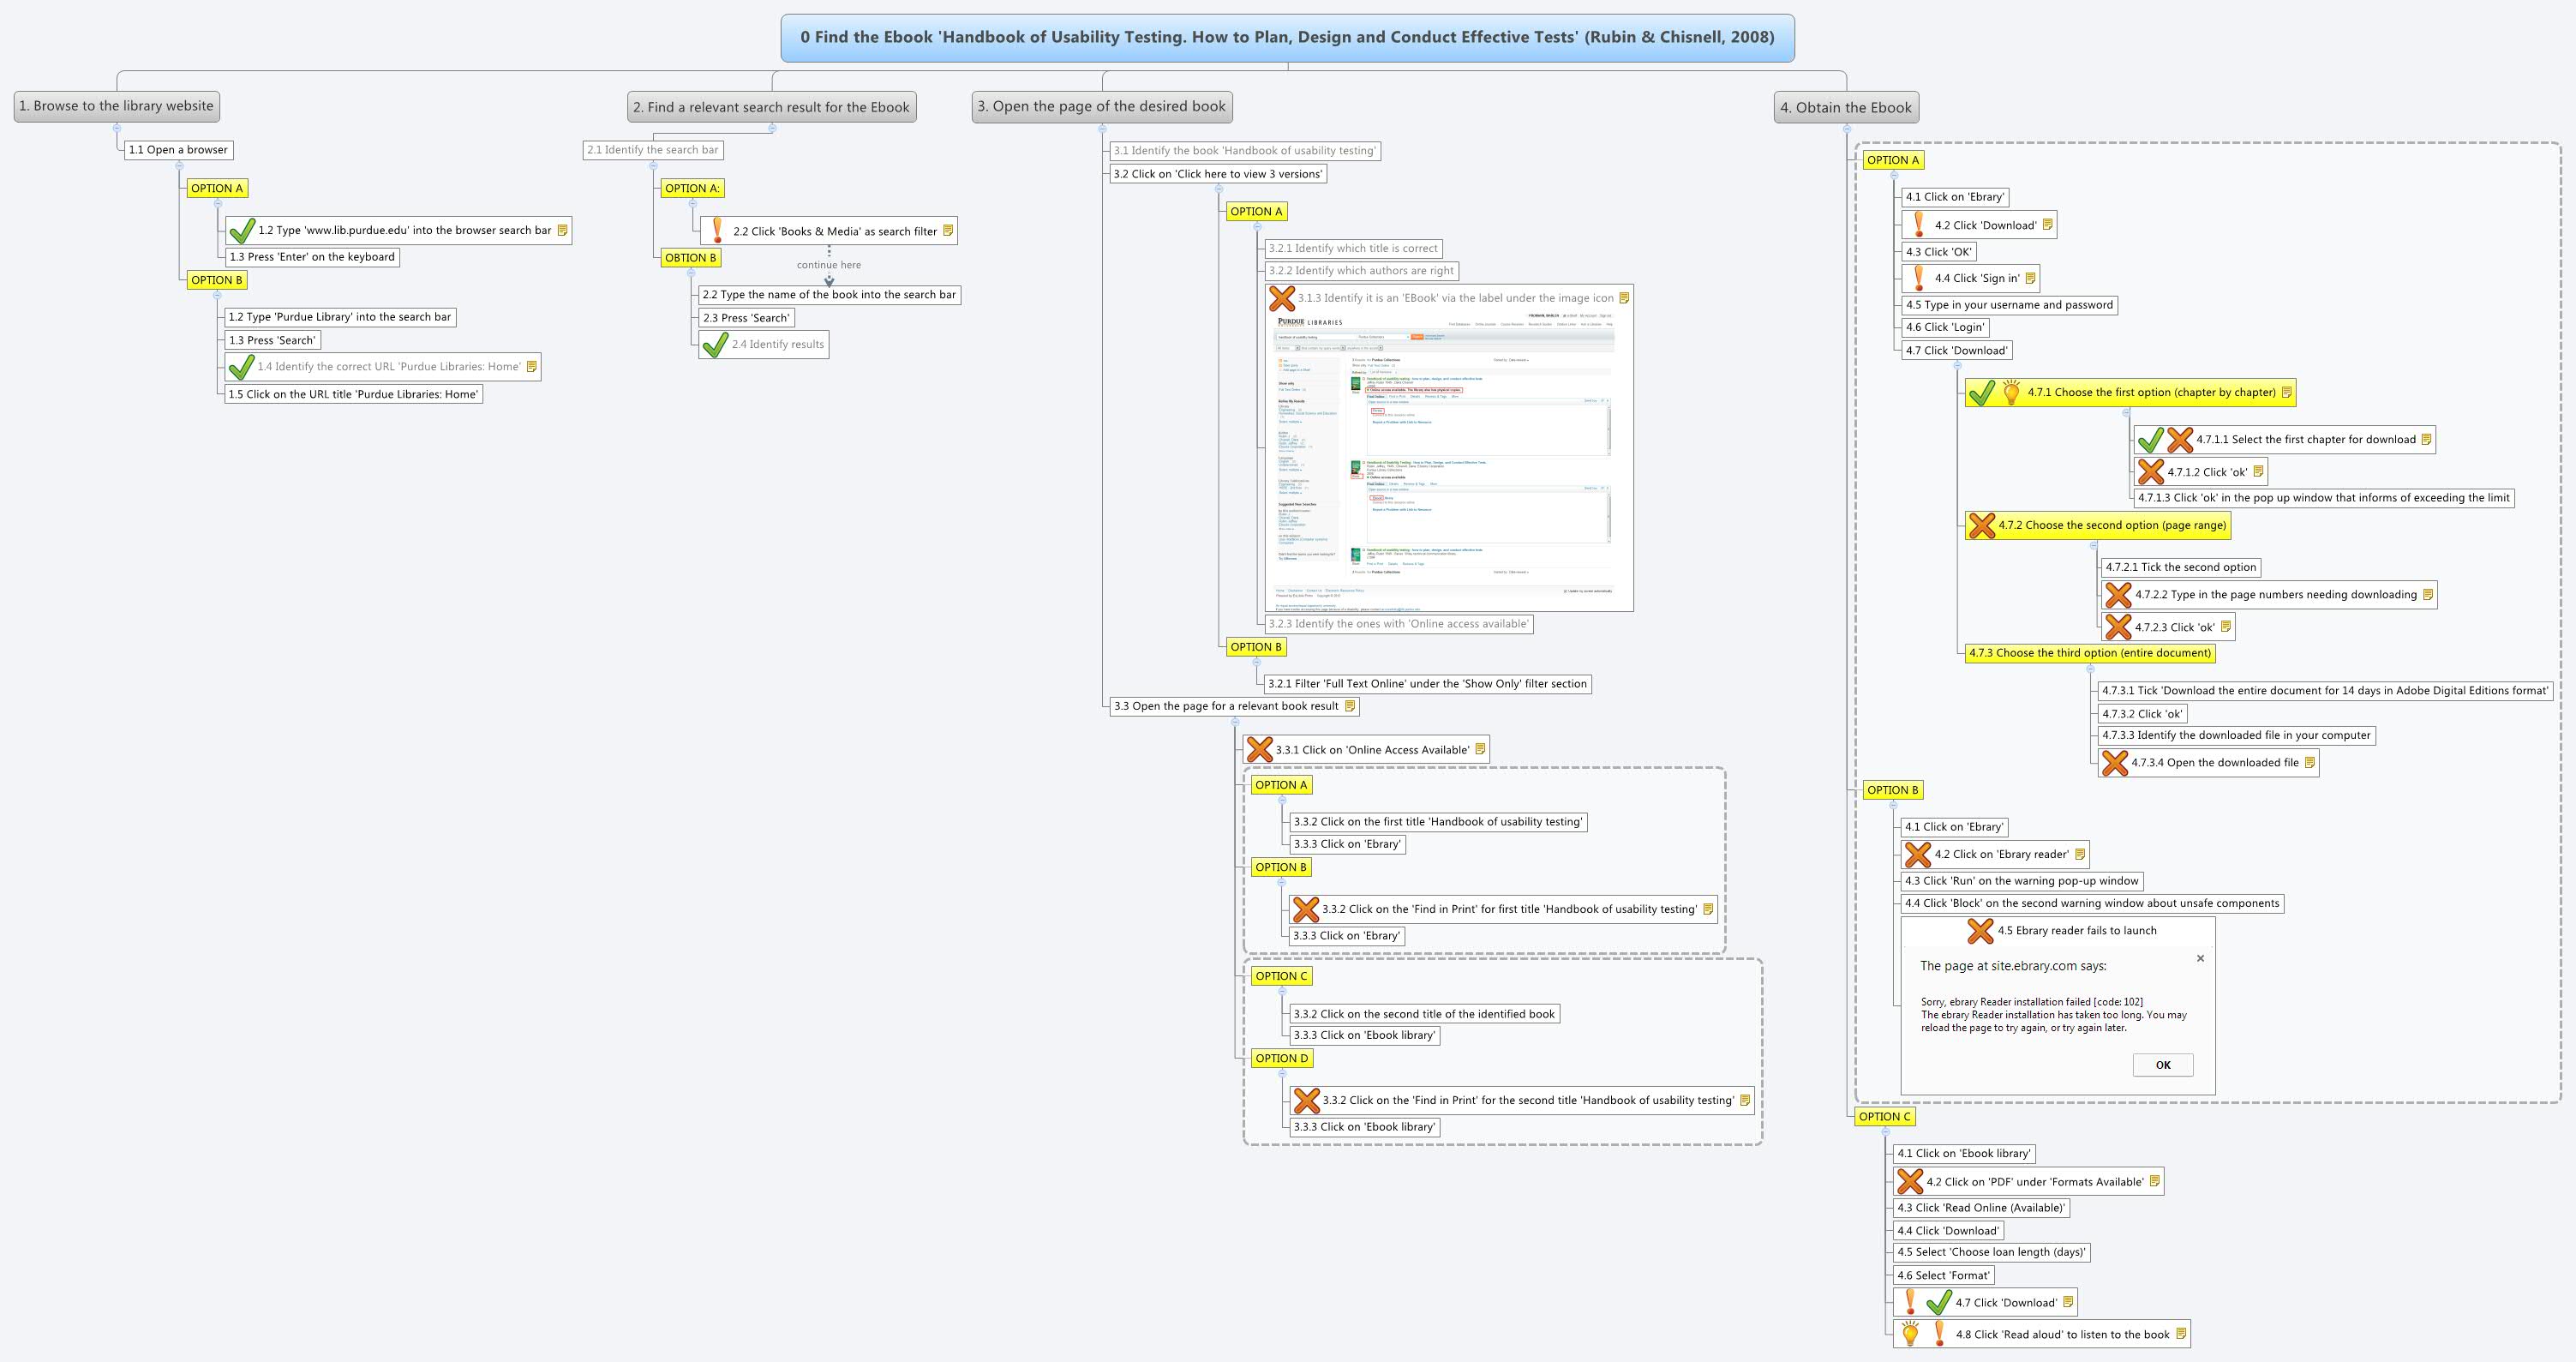This screenshot has height=1362, width=2576.
Task: Click red X on 'Ebrary reader fails to launch'
Action: 1980,931
